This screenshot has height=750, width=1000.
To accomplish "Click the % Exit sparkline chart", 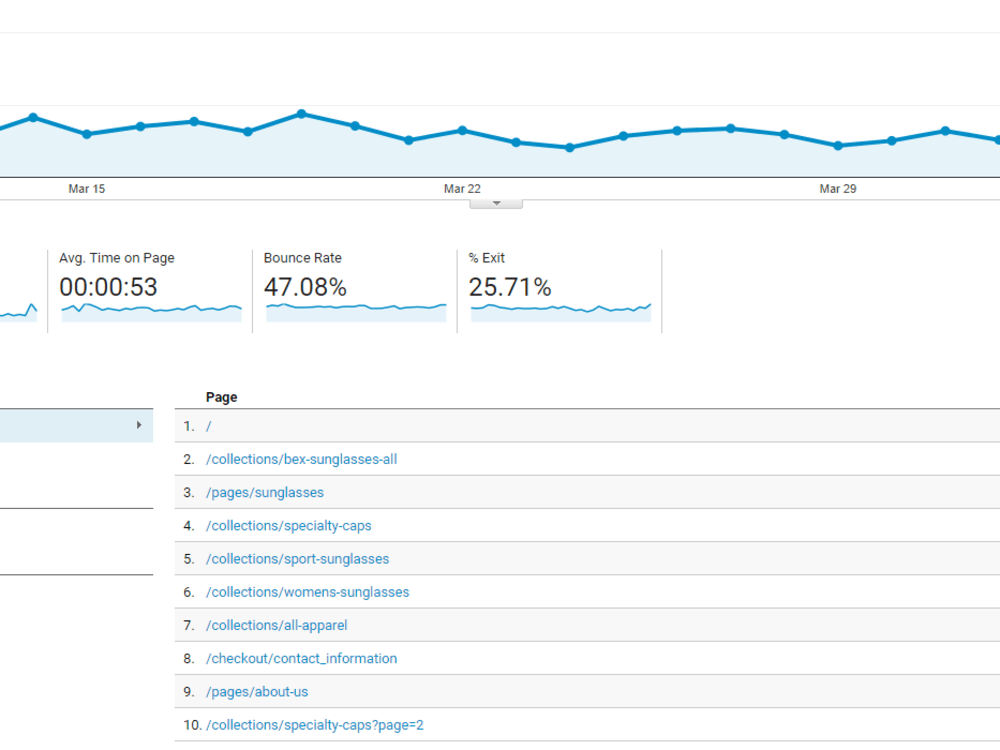I will pos(561,312).
